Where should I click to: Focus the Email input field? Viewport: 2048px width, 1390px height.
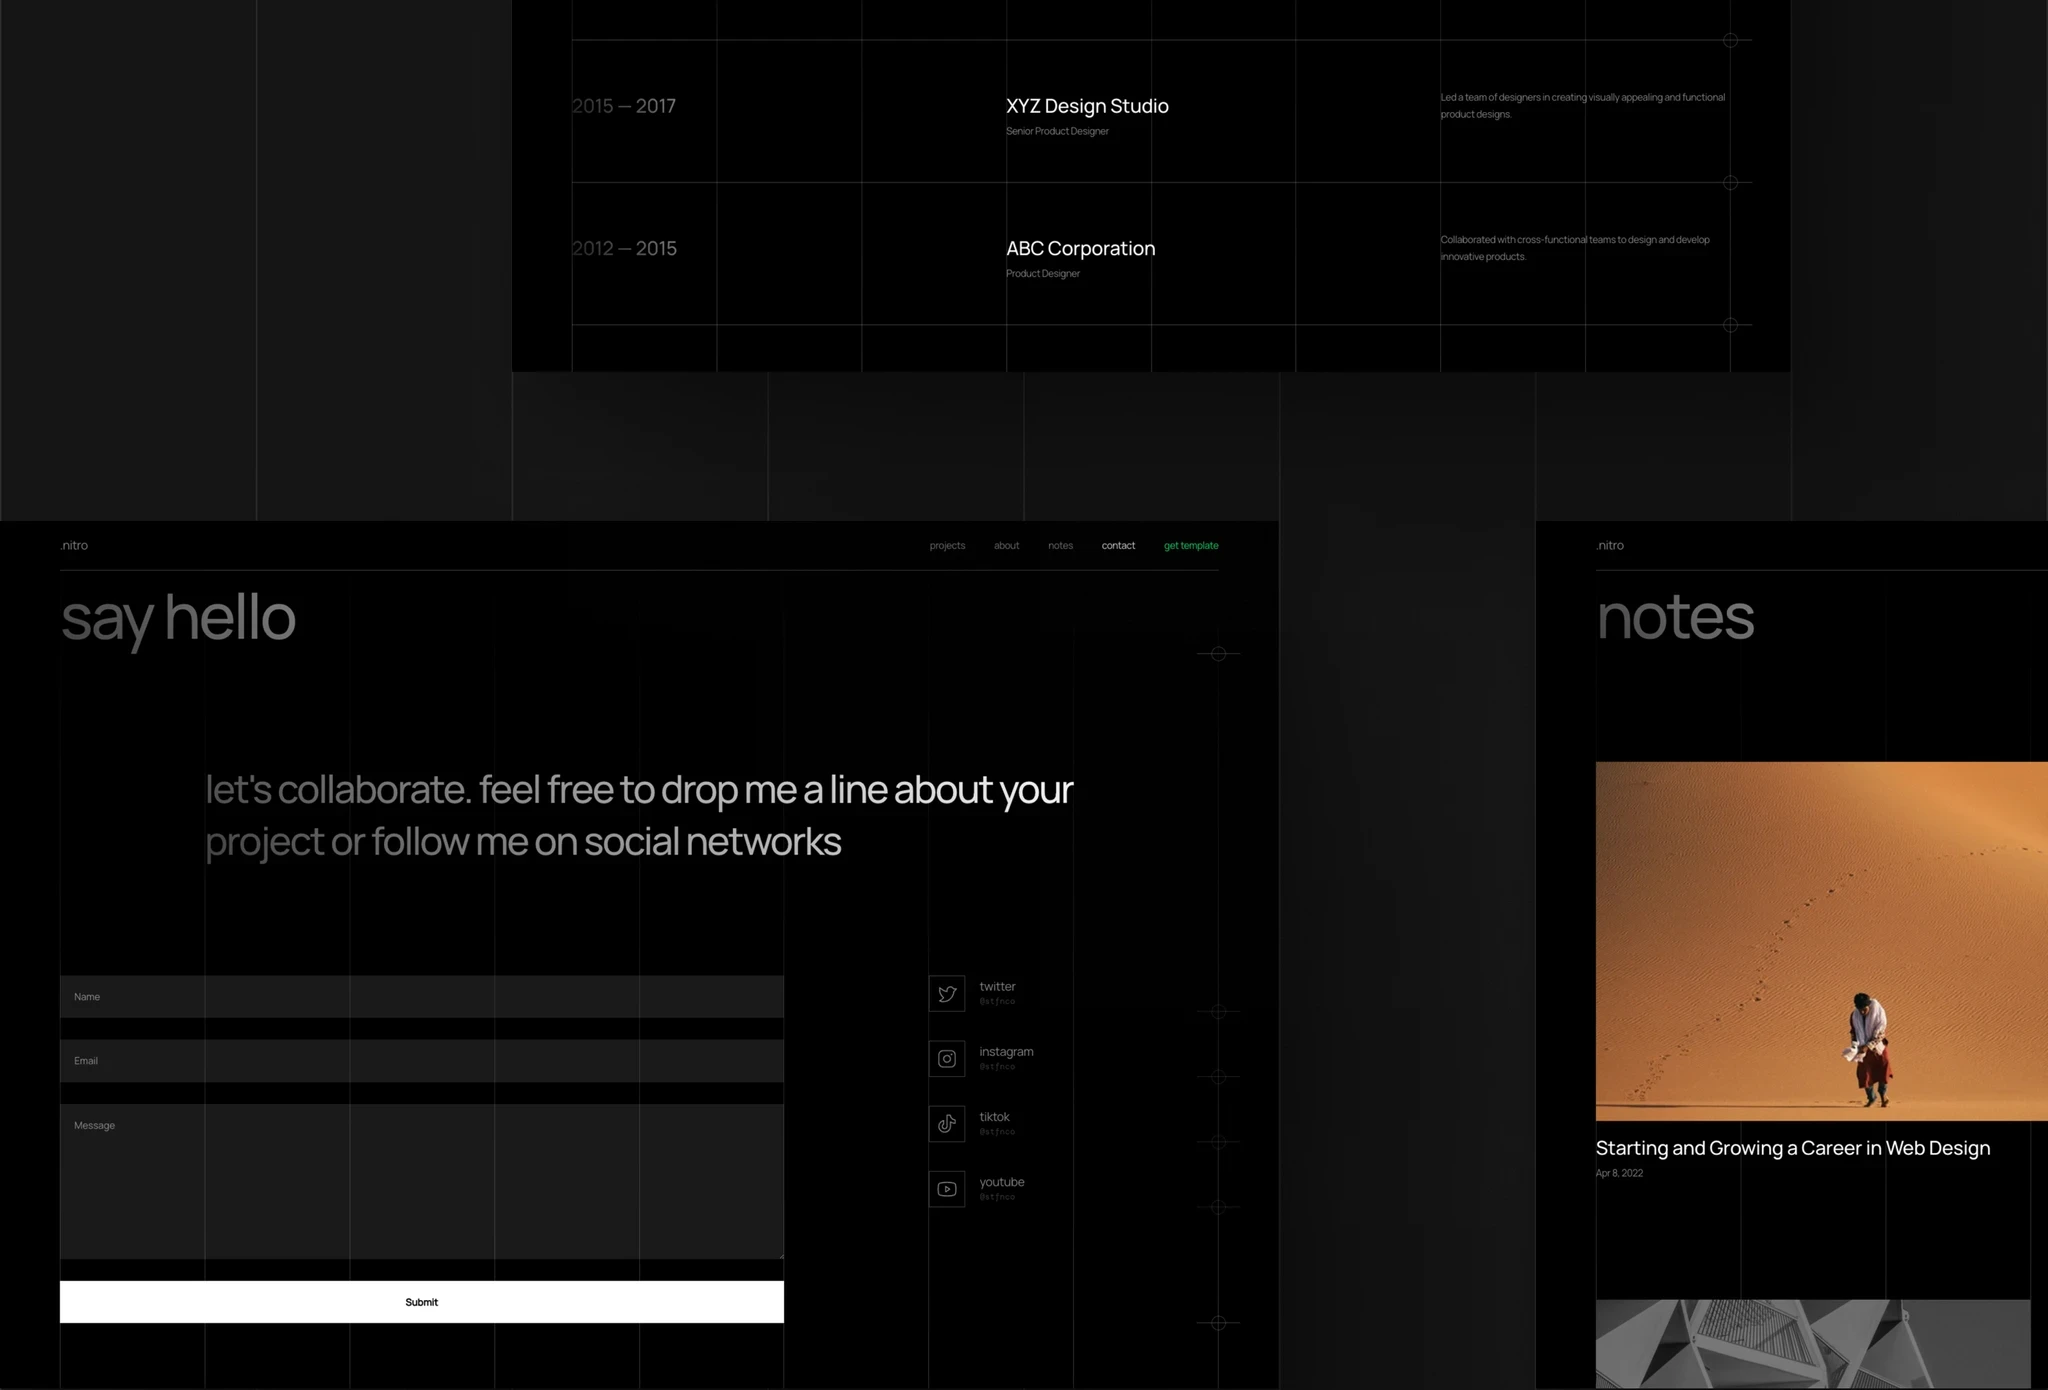coord(421,1061)
